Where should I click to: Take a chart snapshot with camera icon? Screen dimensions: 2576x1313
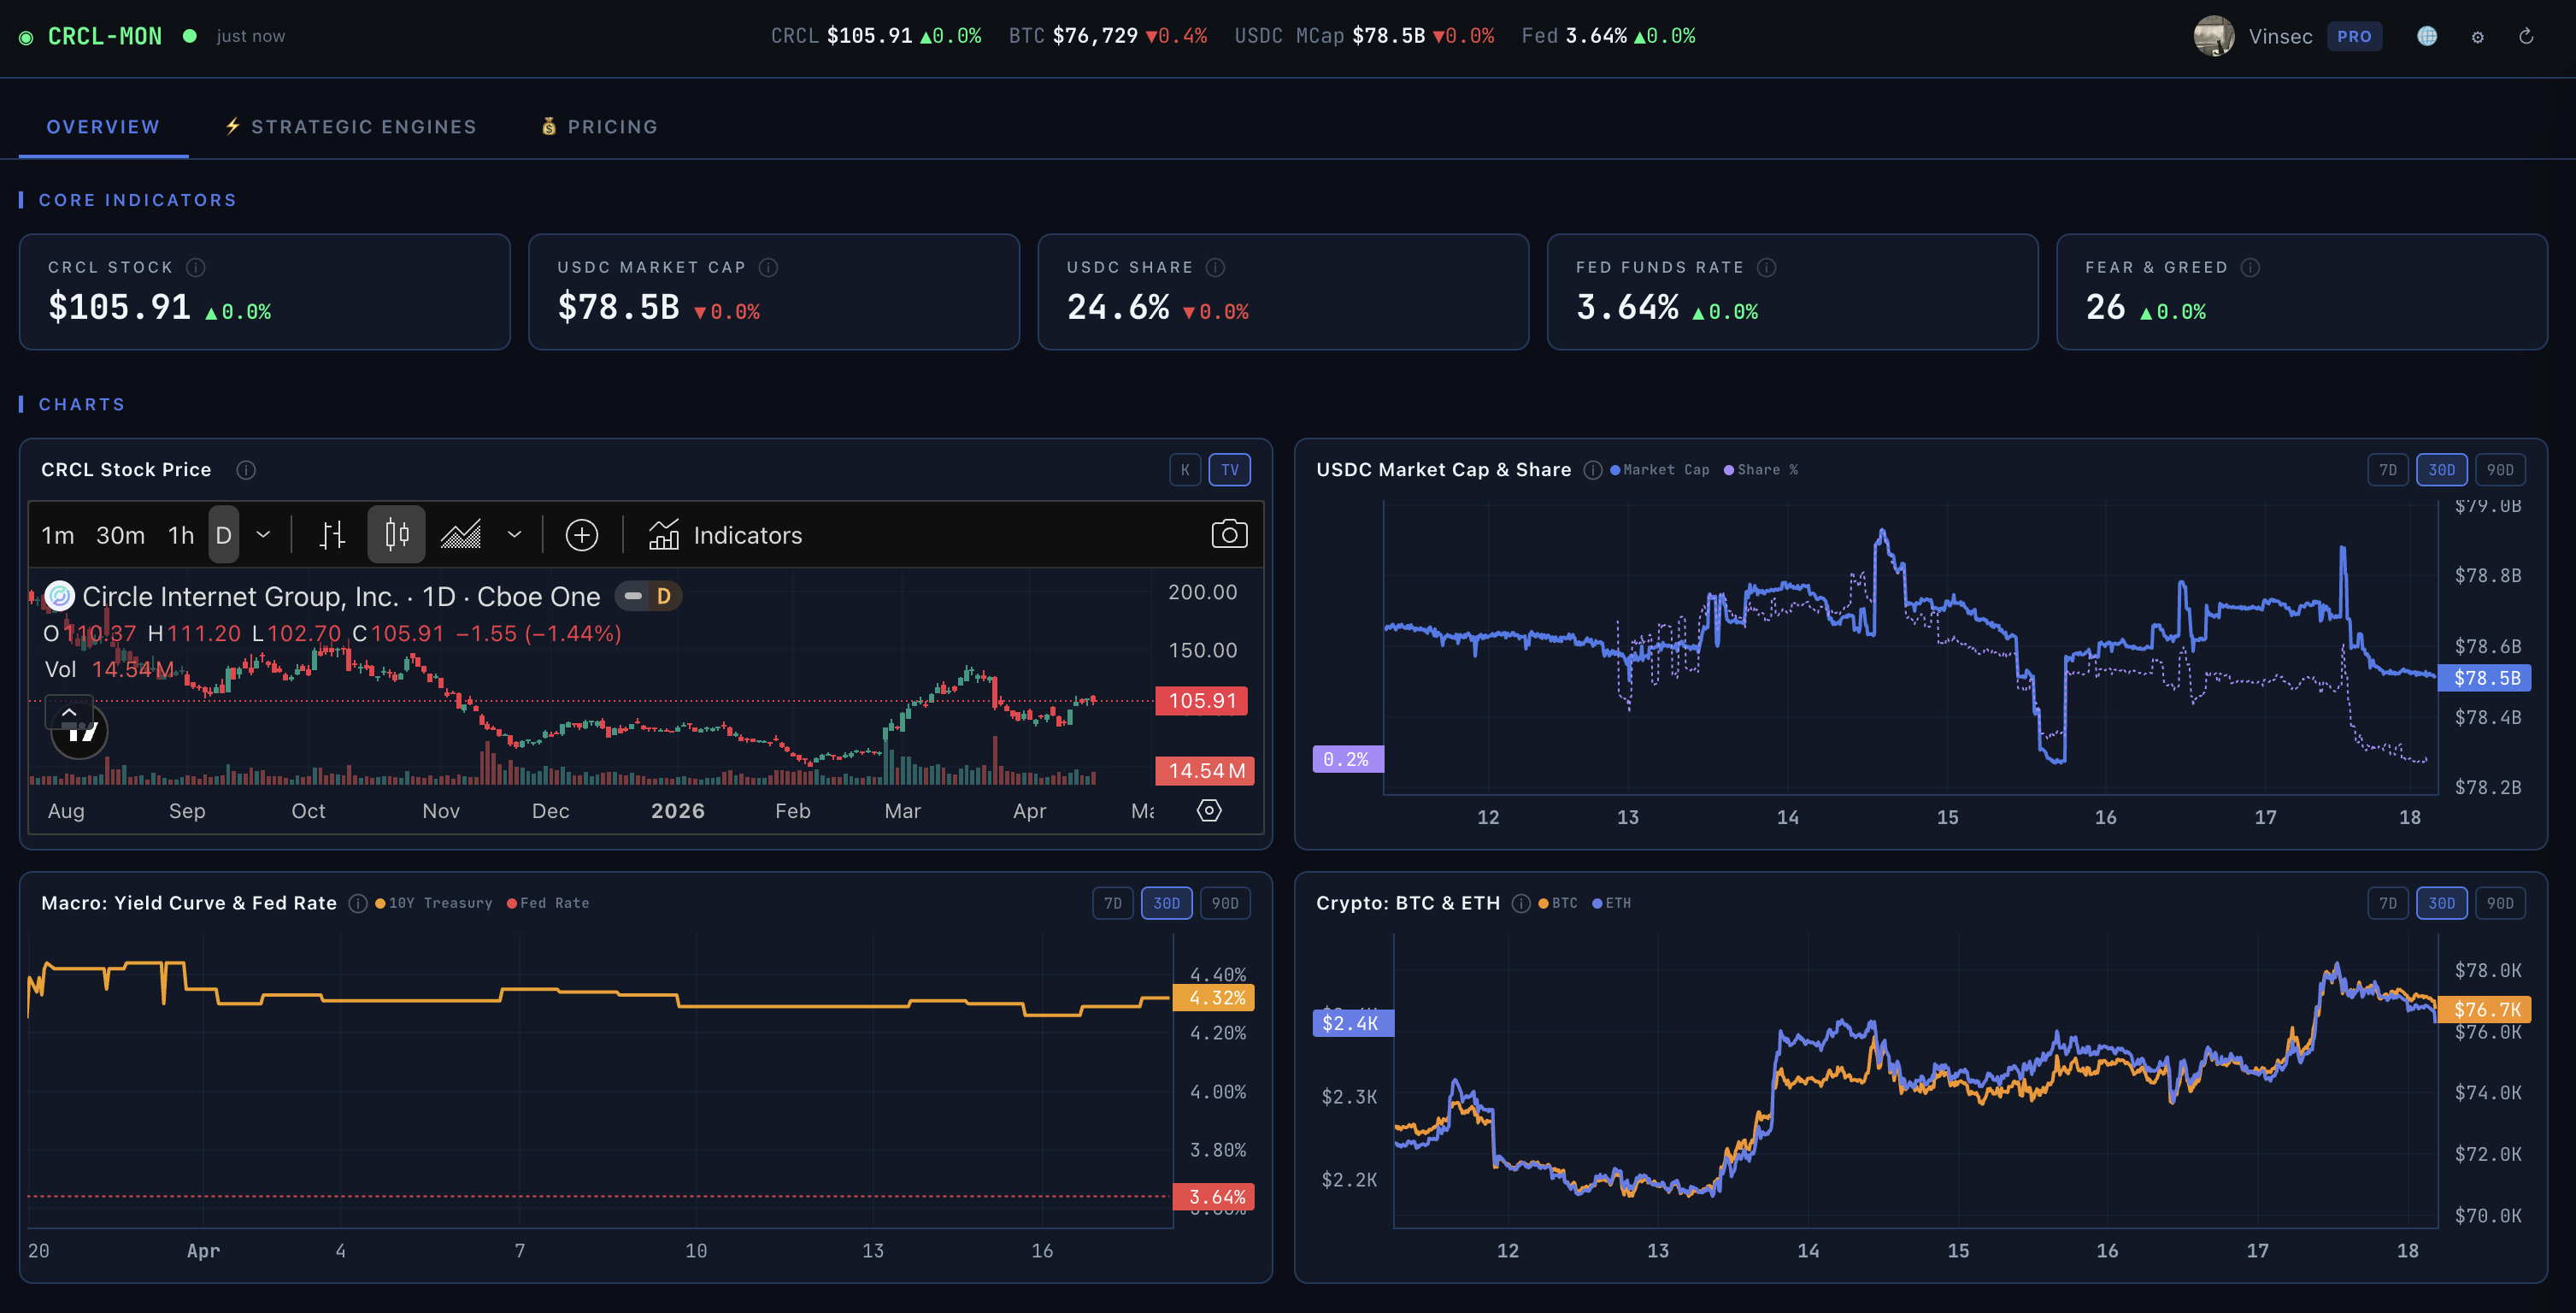click(x=1229, y=534)
